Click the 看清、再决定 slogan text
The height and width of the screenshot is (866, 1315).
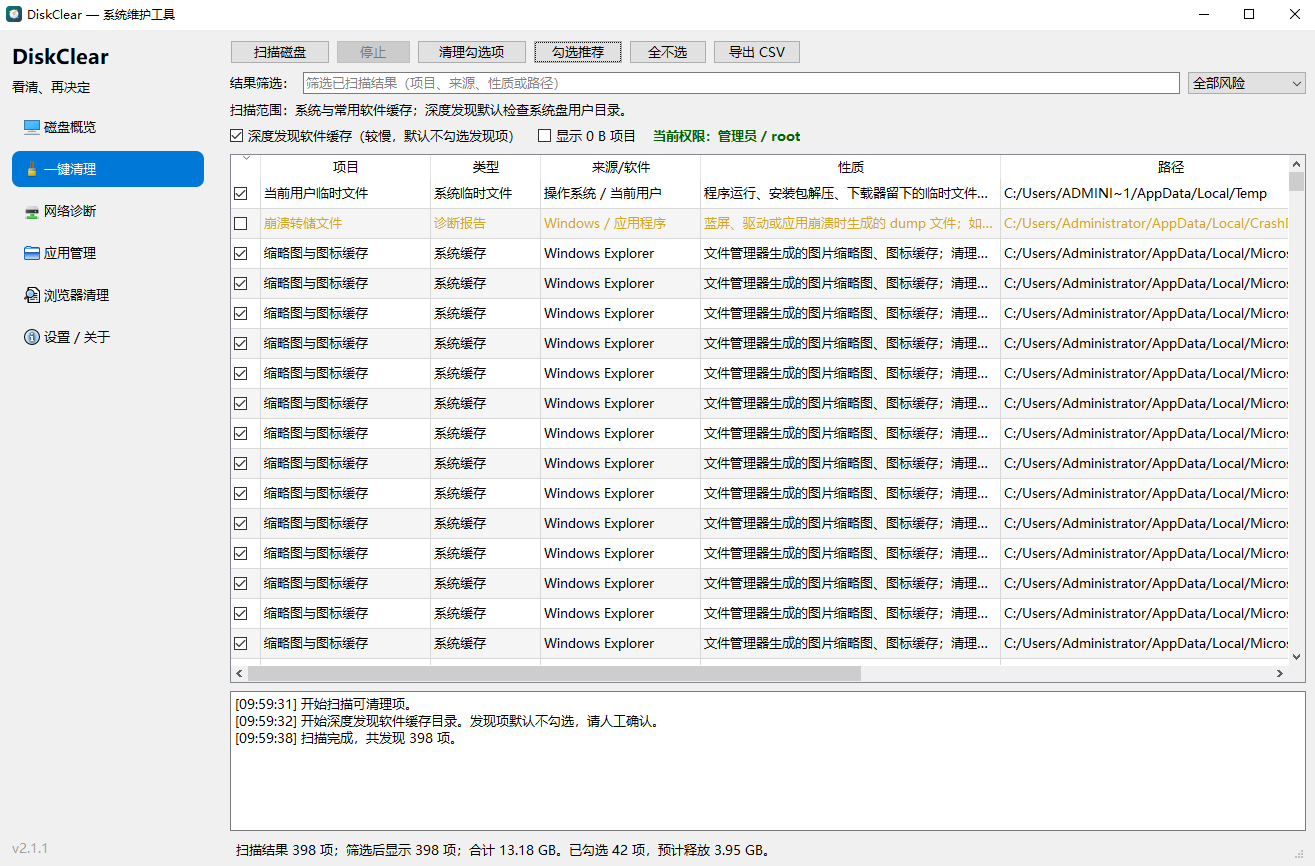coord(51,87)
